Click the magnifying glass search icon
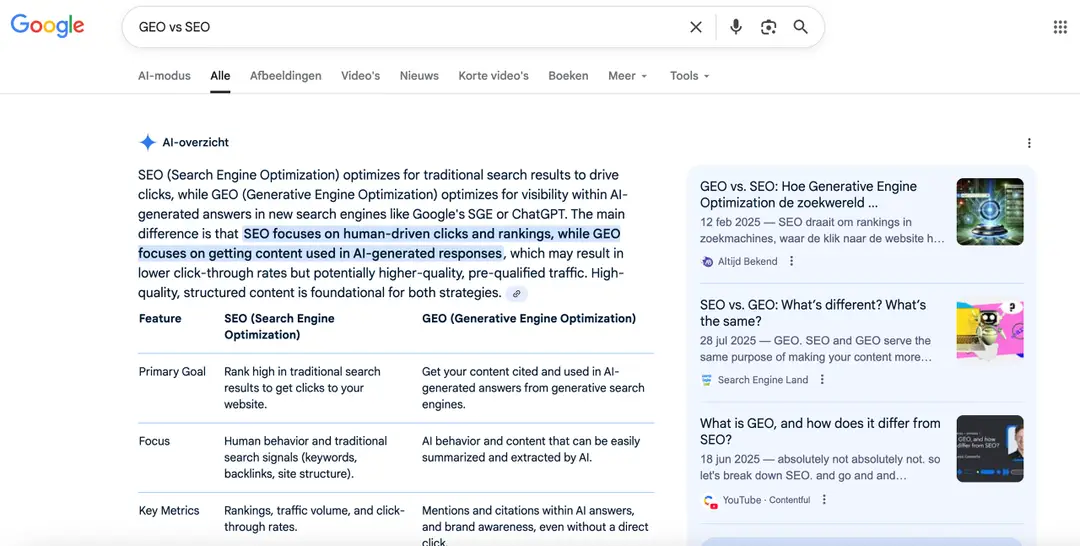1080x546 pixels. coord(800,27)
